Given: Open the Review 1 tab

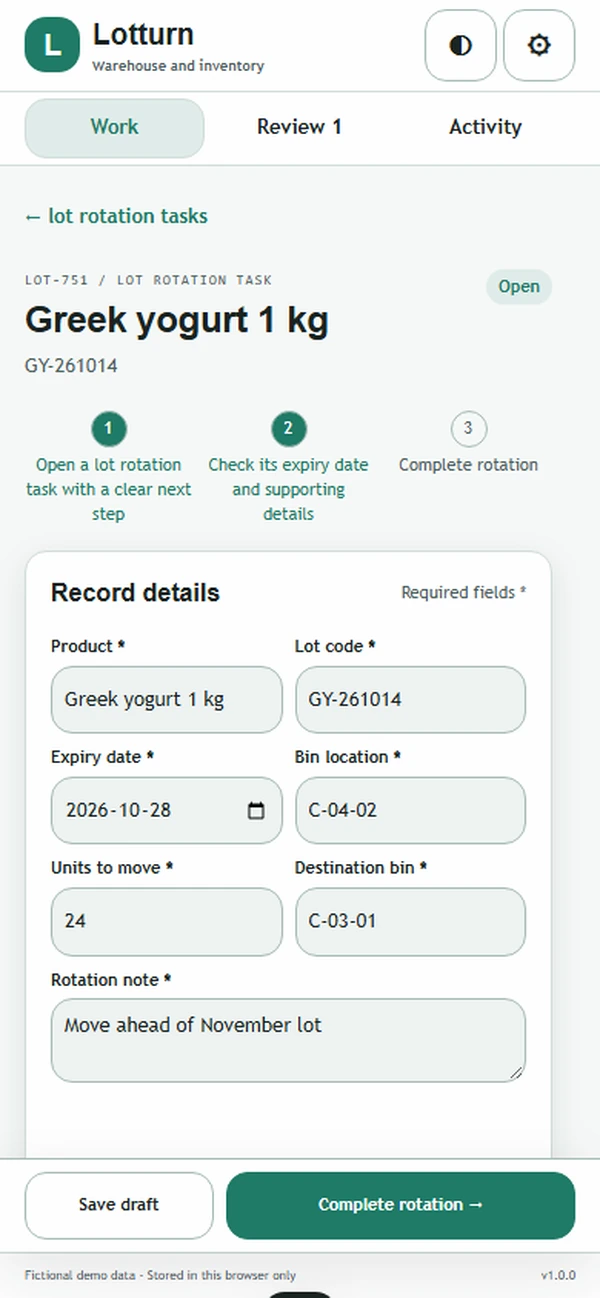Looking at the screenshot, I should pyautogui.click(x=299, y=128).
